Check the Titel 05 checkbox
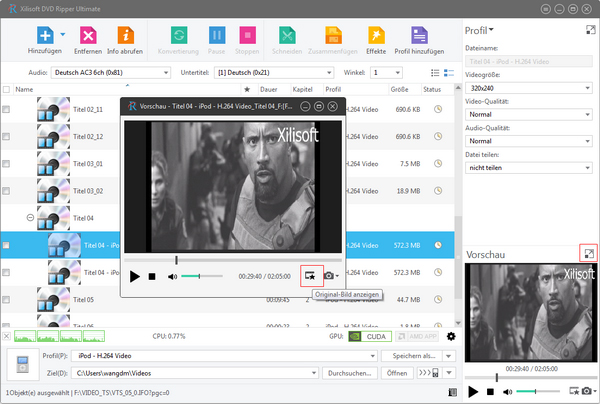The width and height of the screenshot is (600, 404). [6, 300]
